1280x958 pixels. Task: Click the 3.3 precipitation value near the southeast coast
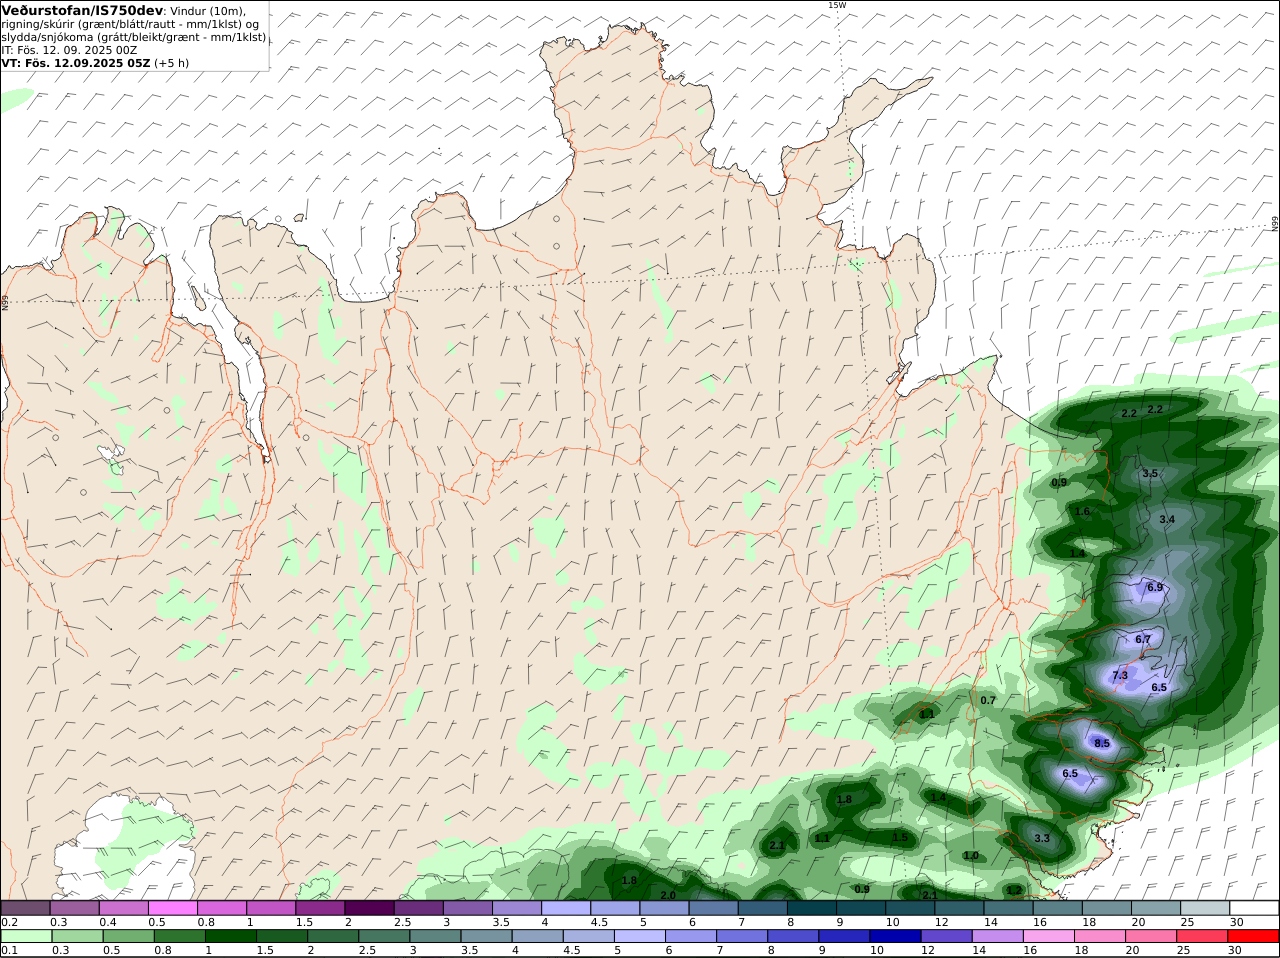[x=1042, y=838]
